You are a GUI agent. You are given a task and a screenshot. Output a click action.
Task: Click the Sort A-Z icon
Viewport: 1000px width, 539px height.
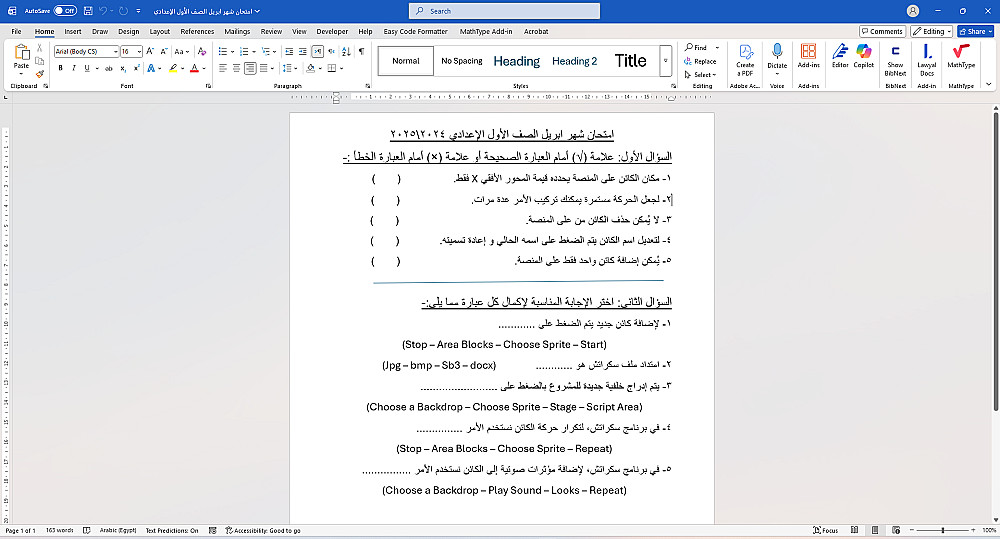[346, 51]
